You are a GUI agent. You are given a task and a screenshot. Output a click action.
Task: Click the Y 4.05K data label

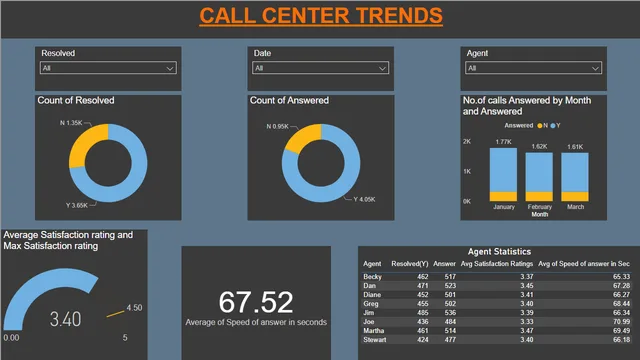pyautogui.click(x=364, y=199)
